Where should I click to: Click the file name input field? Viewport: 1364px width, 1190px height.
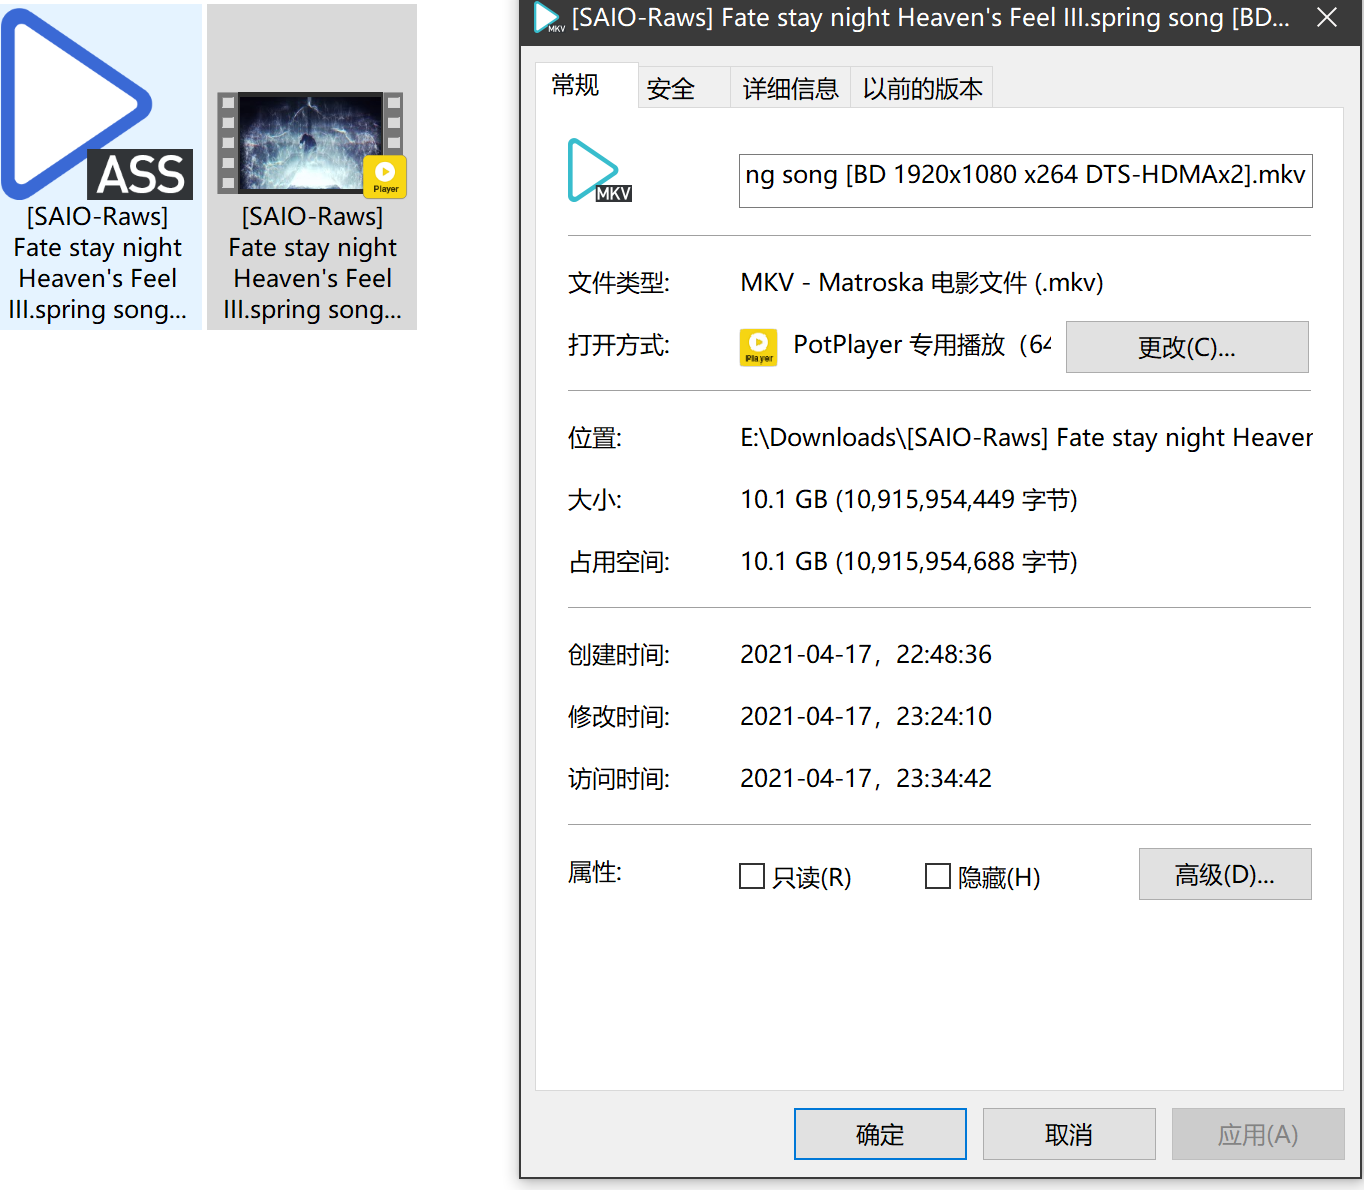(x=1025, y=181)
